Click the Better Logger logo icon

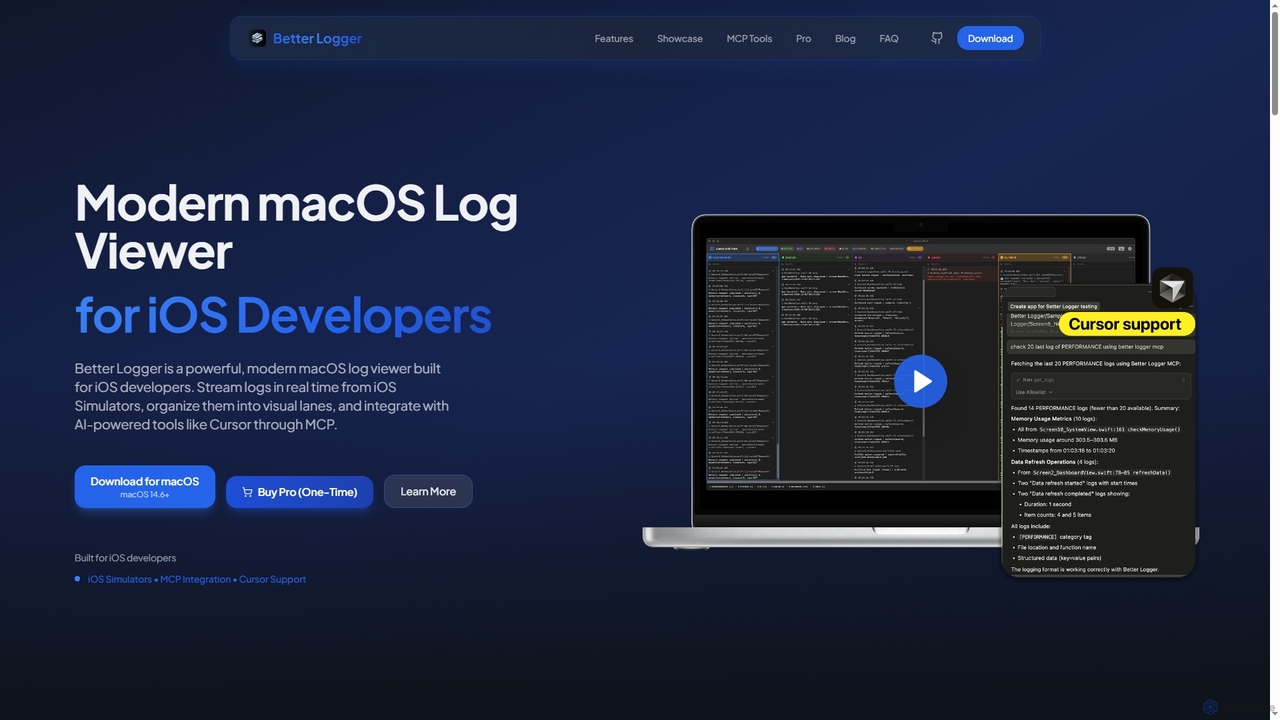[x=258, y=38]
